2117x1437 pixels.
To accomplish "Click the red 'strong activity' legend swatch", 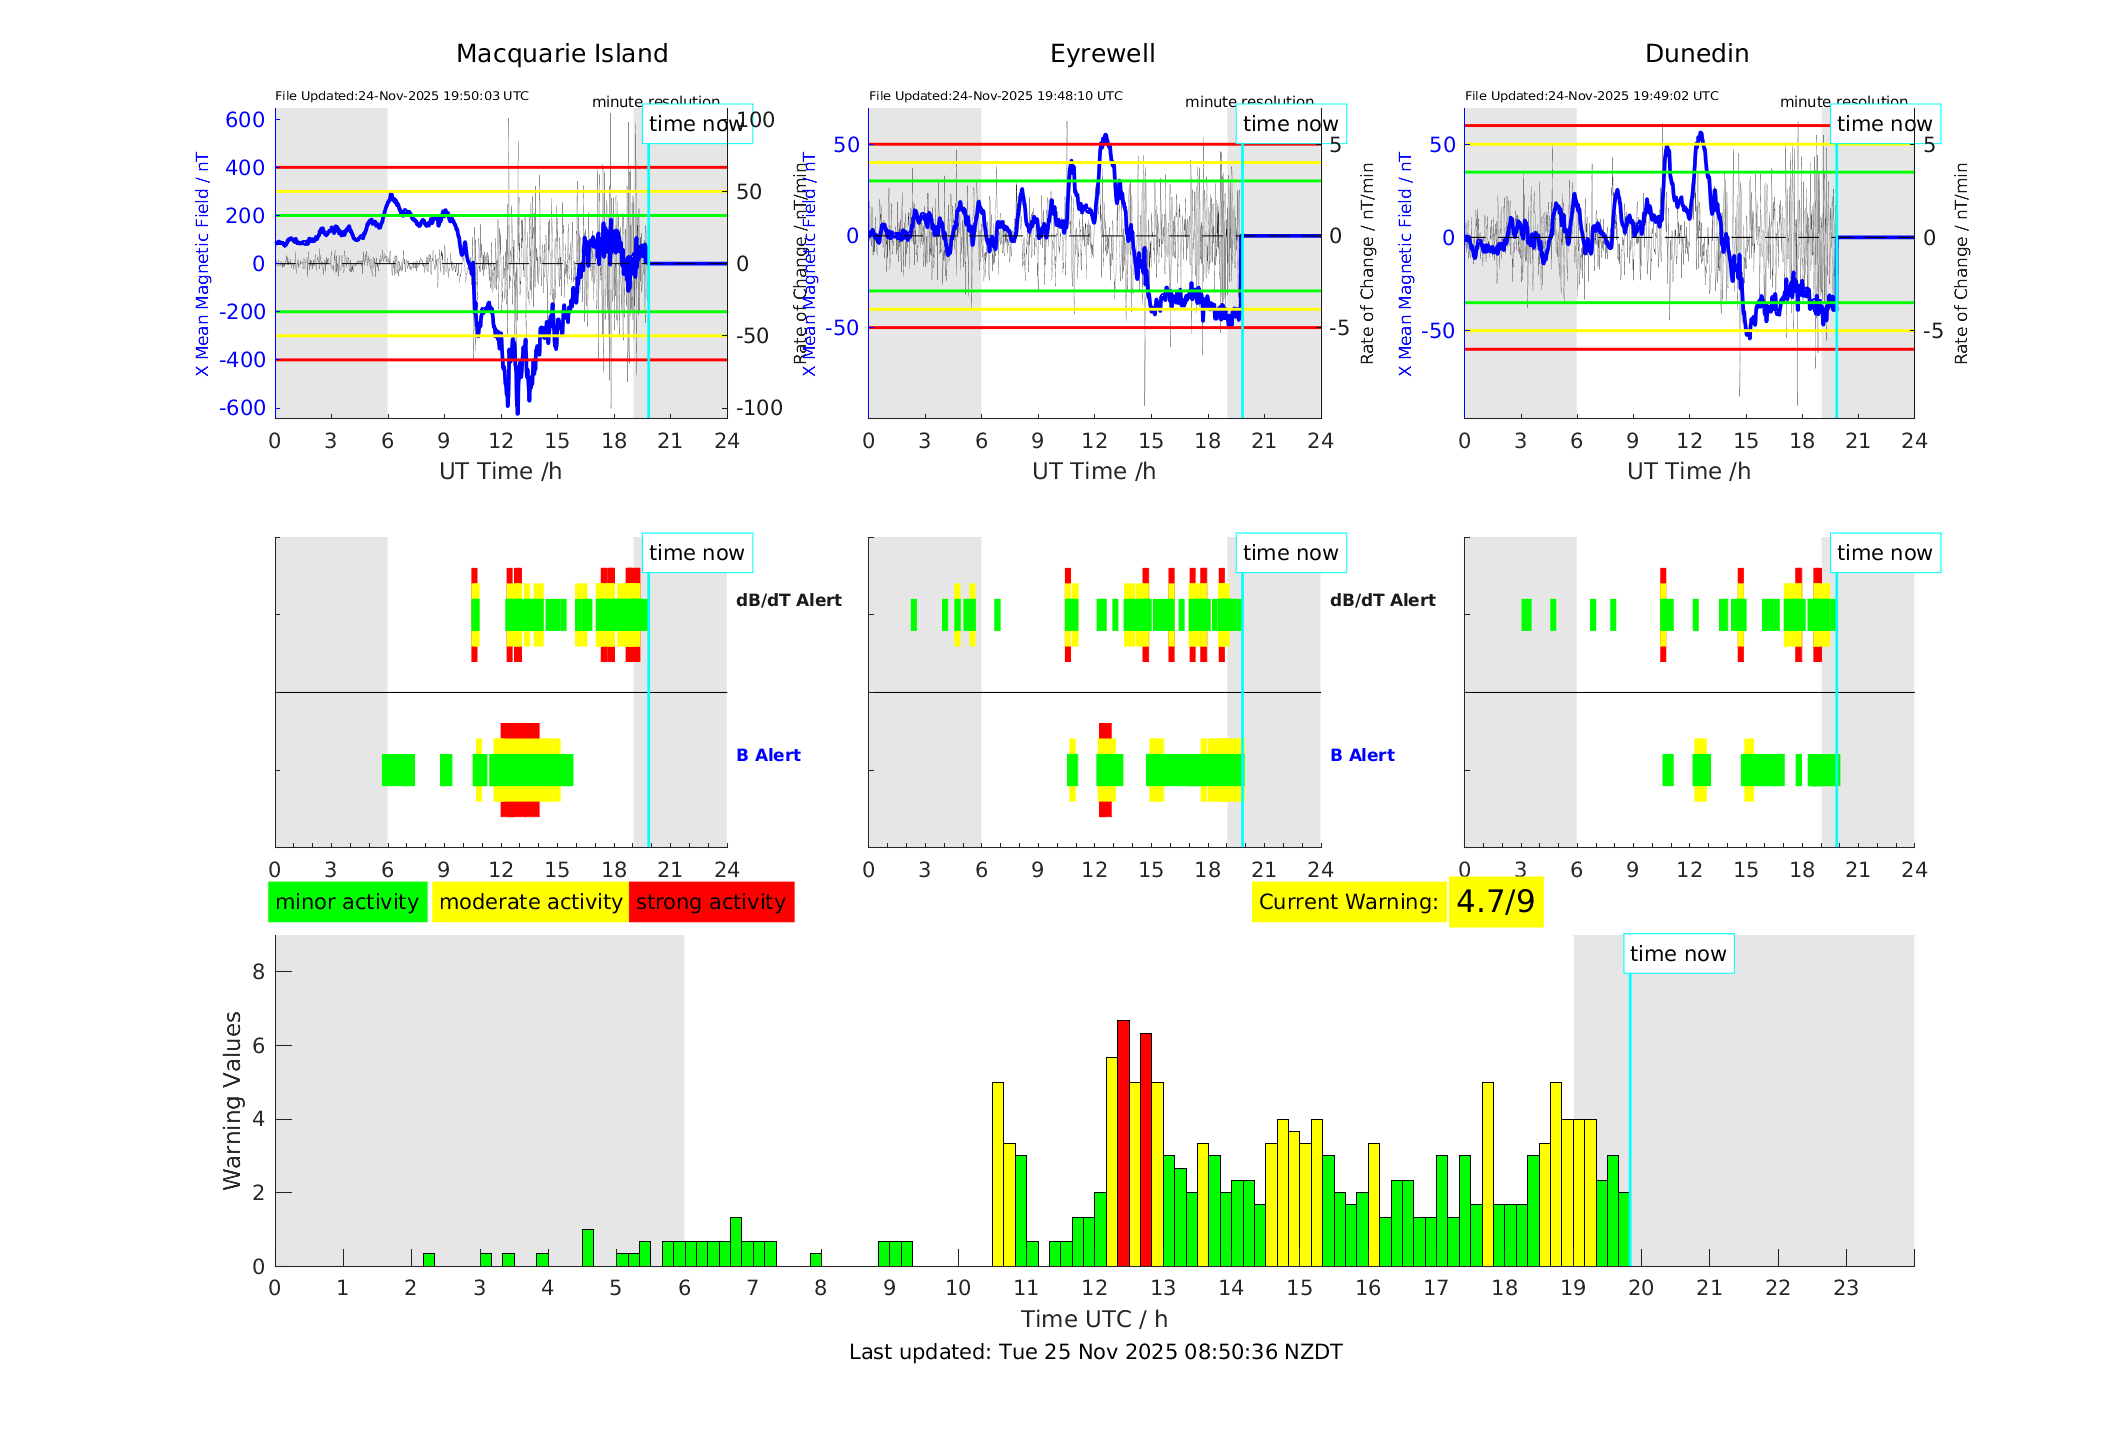I will click(x=711, y=902).
